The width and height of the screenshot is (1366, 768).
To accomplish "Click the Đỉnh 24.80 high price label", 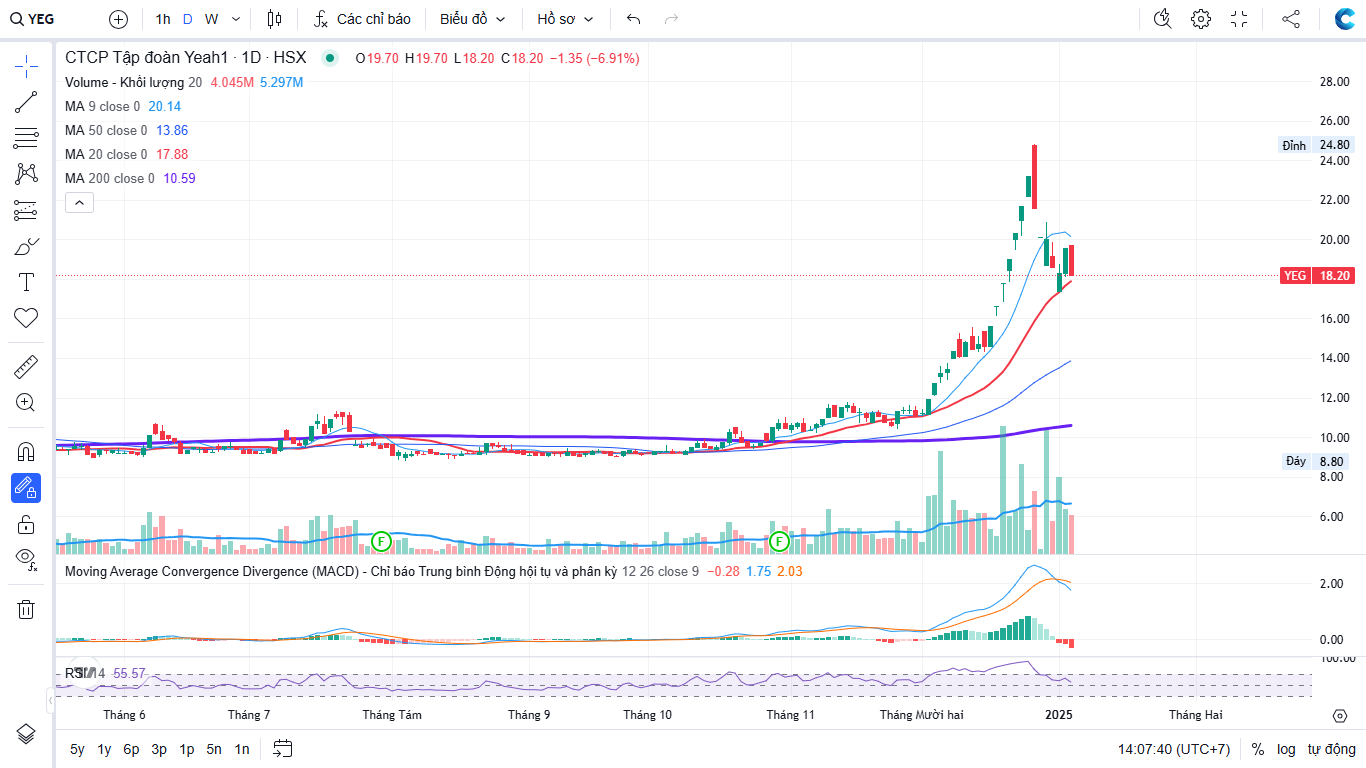I will coord(1317,145).
